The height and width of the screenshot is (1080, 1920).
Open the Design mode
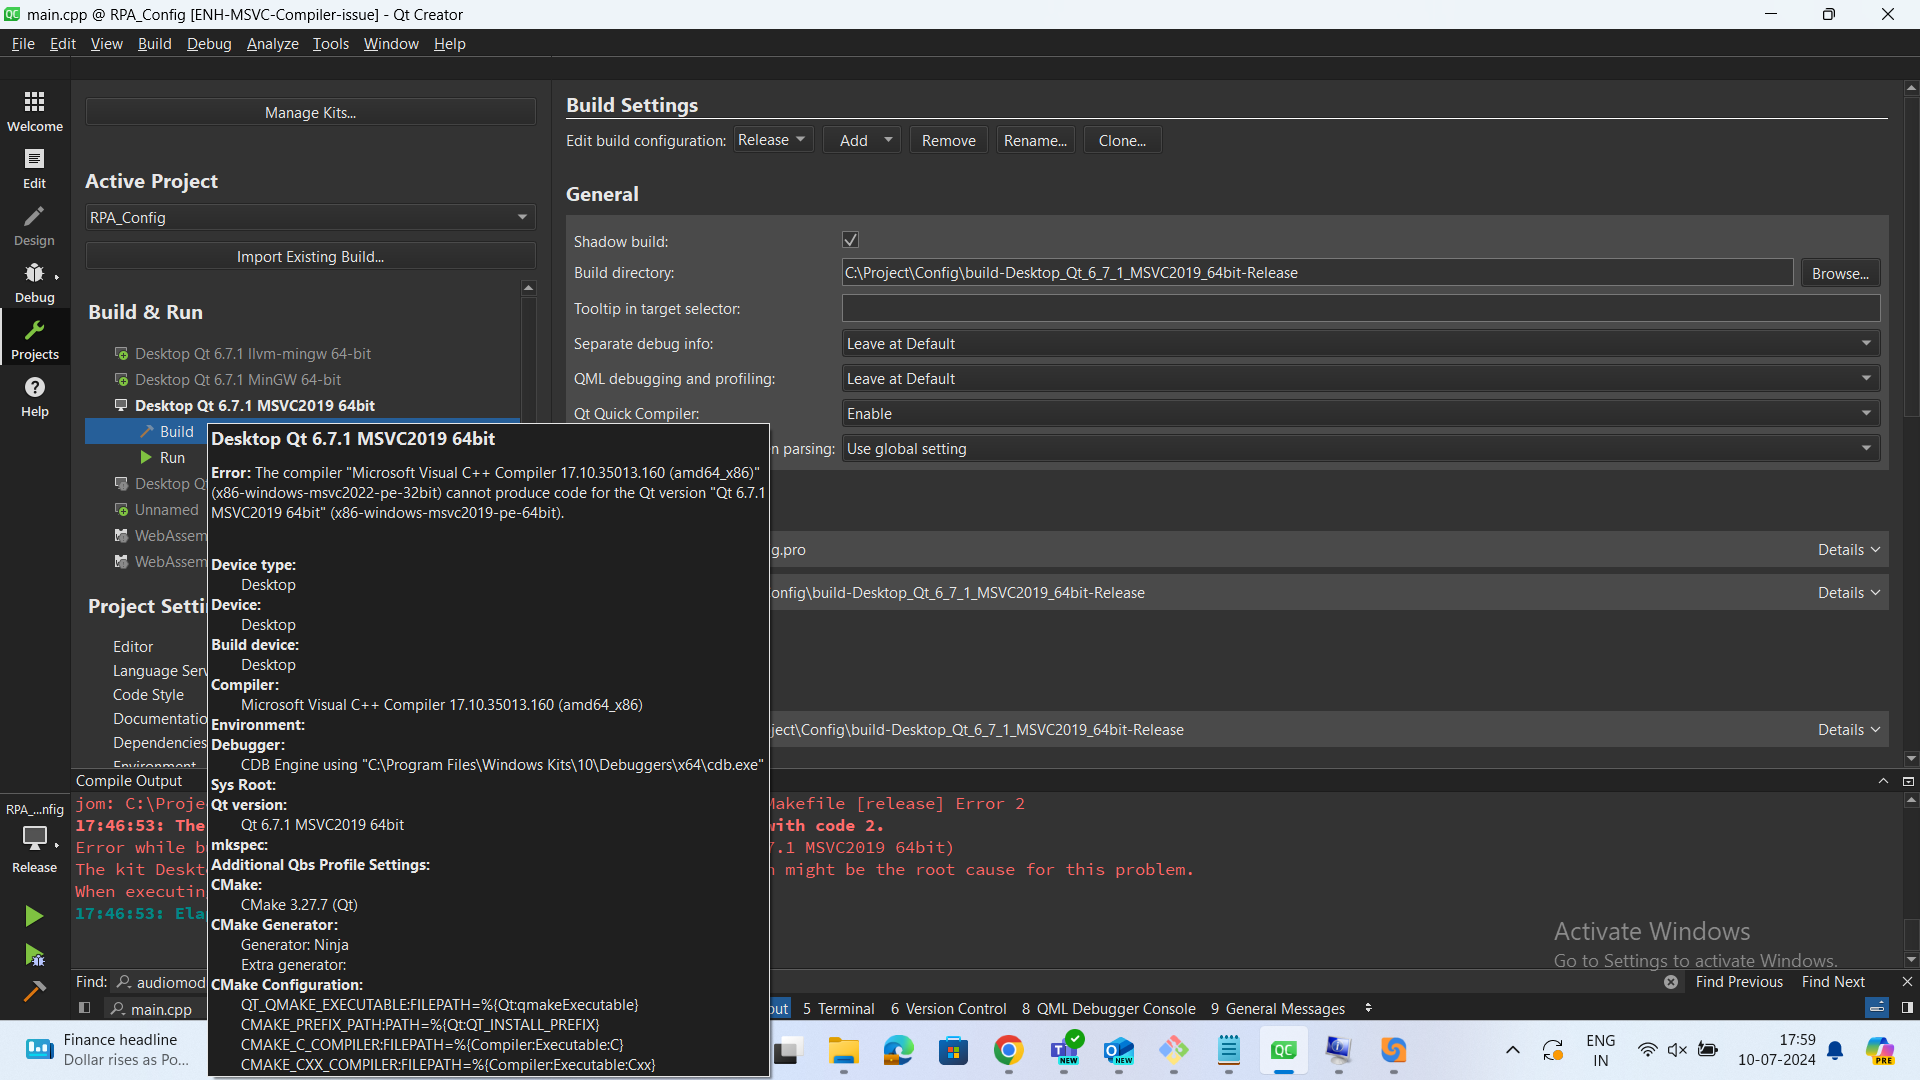pos(35,225)
